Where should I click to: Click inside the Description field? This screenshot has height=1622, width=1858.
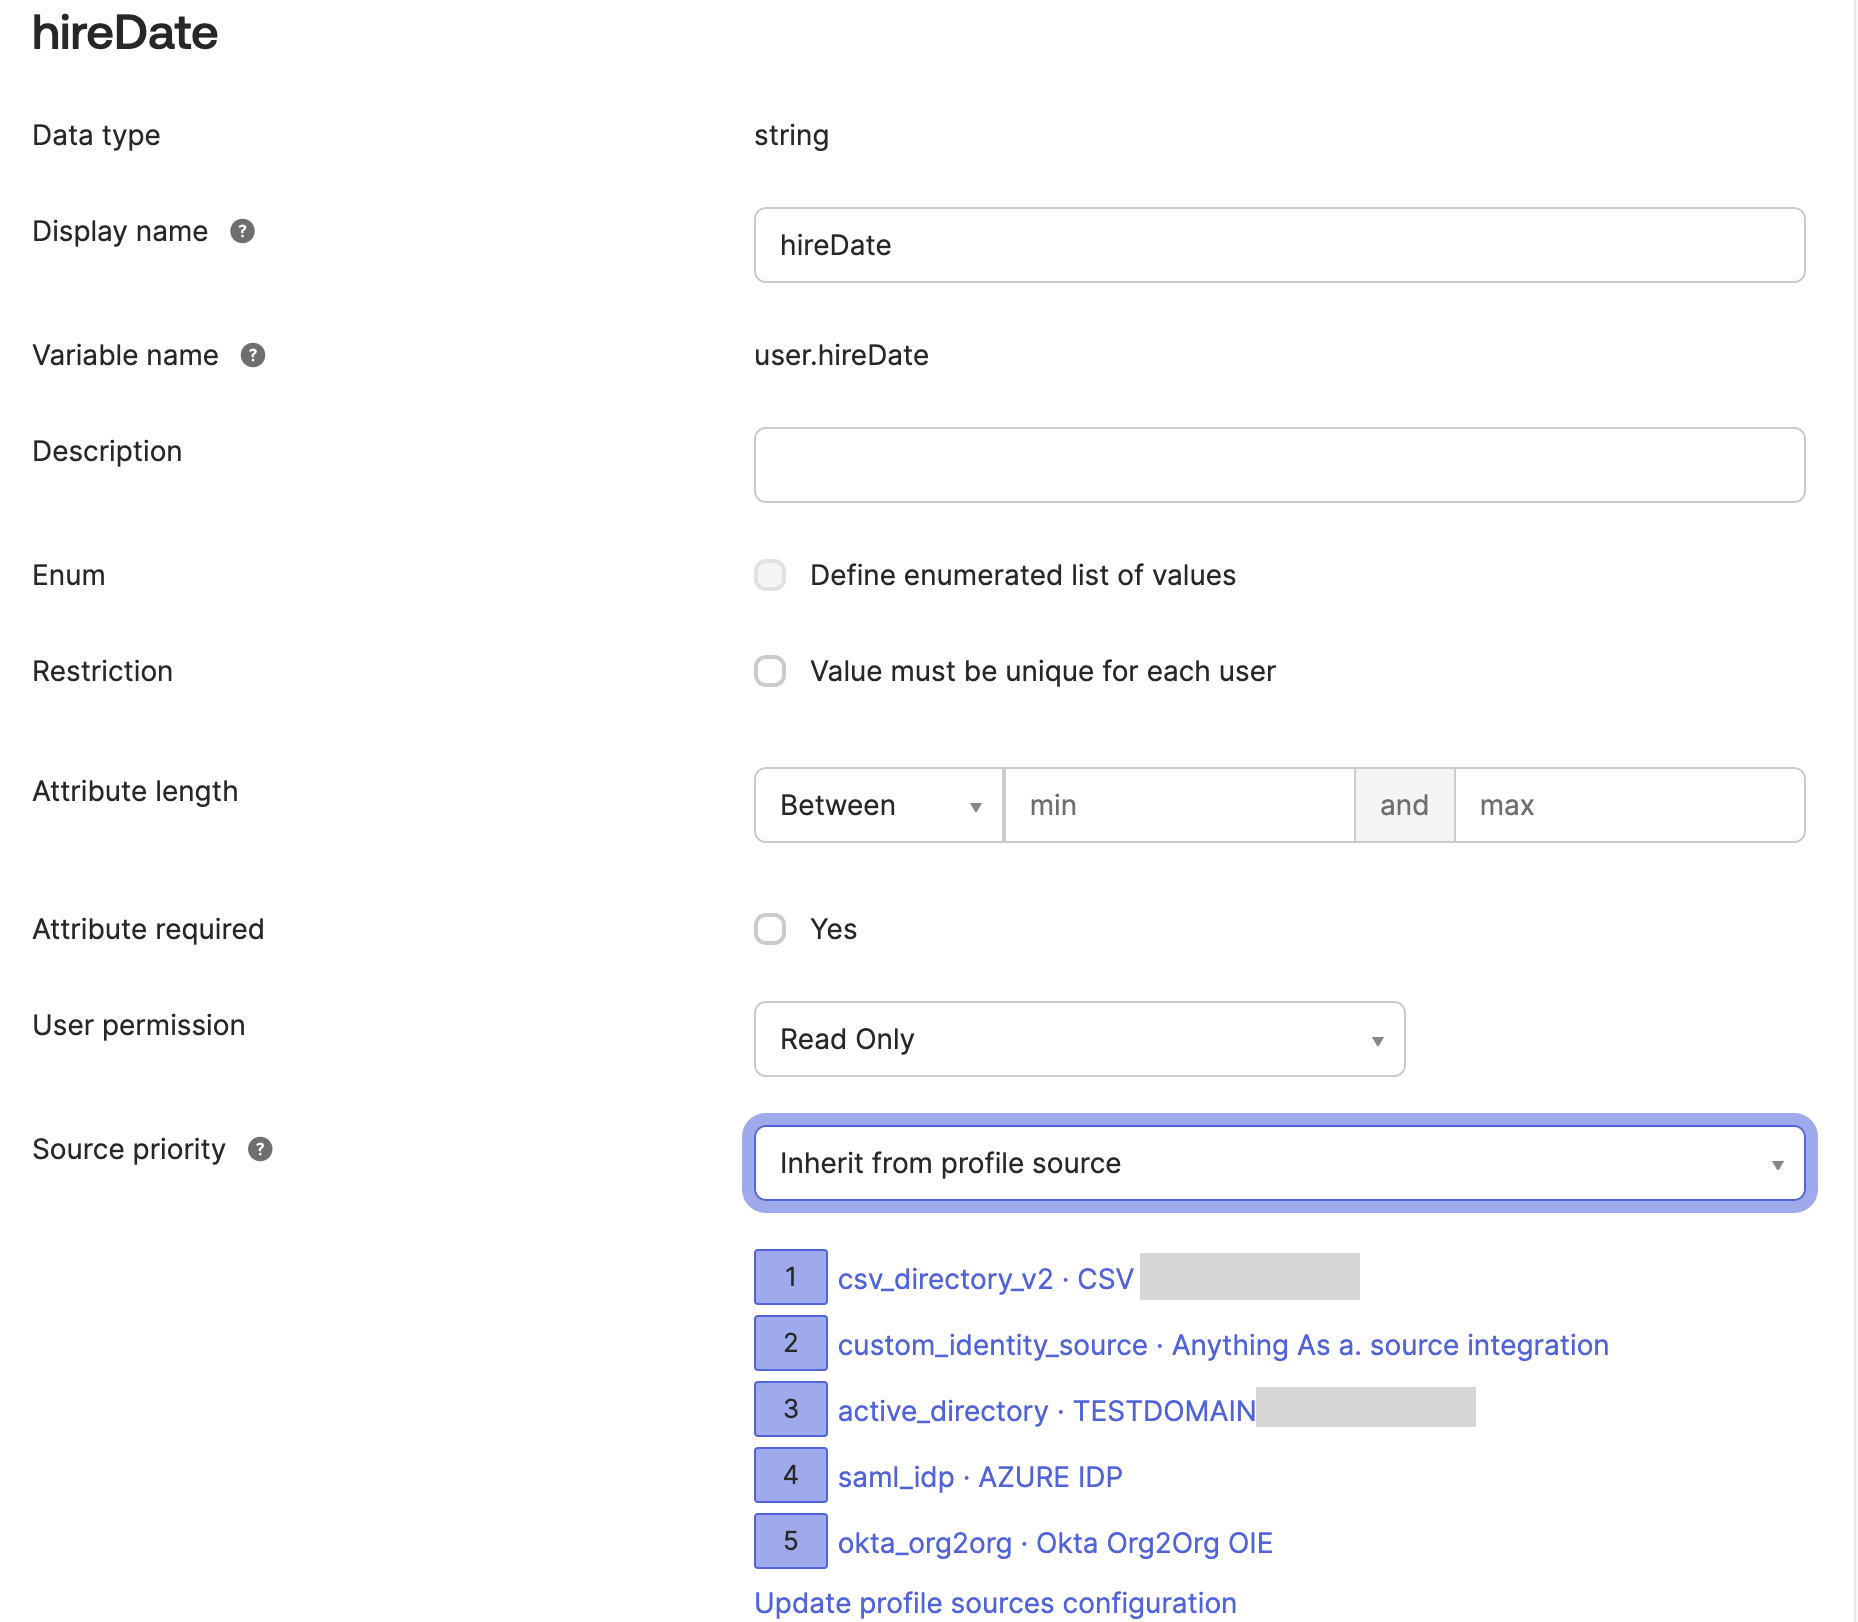(1280, 464)
